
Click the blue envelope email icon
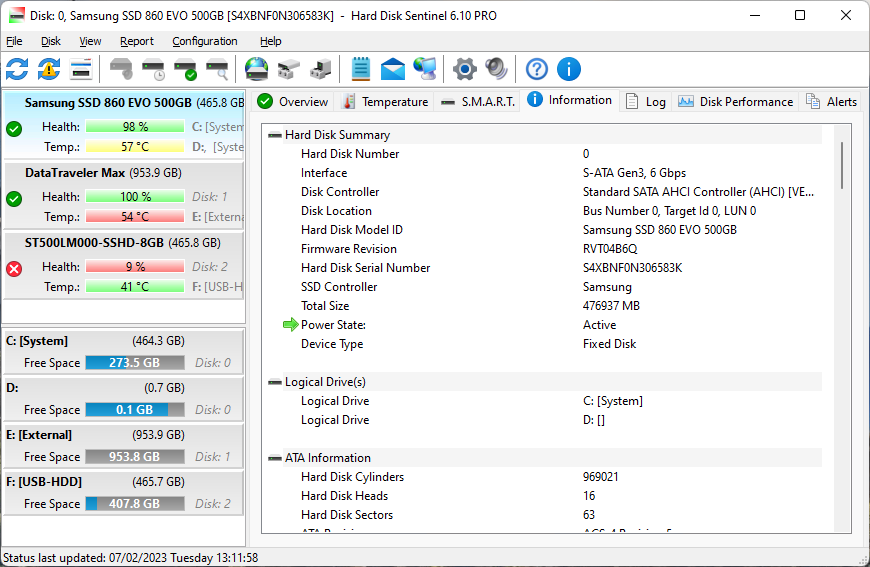(393, 69)
